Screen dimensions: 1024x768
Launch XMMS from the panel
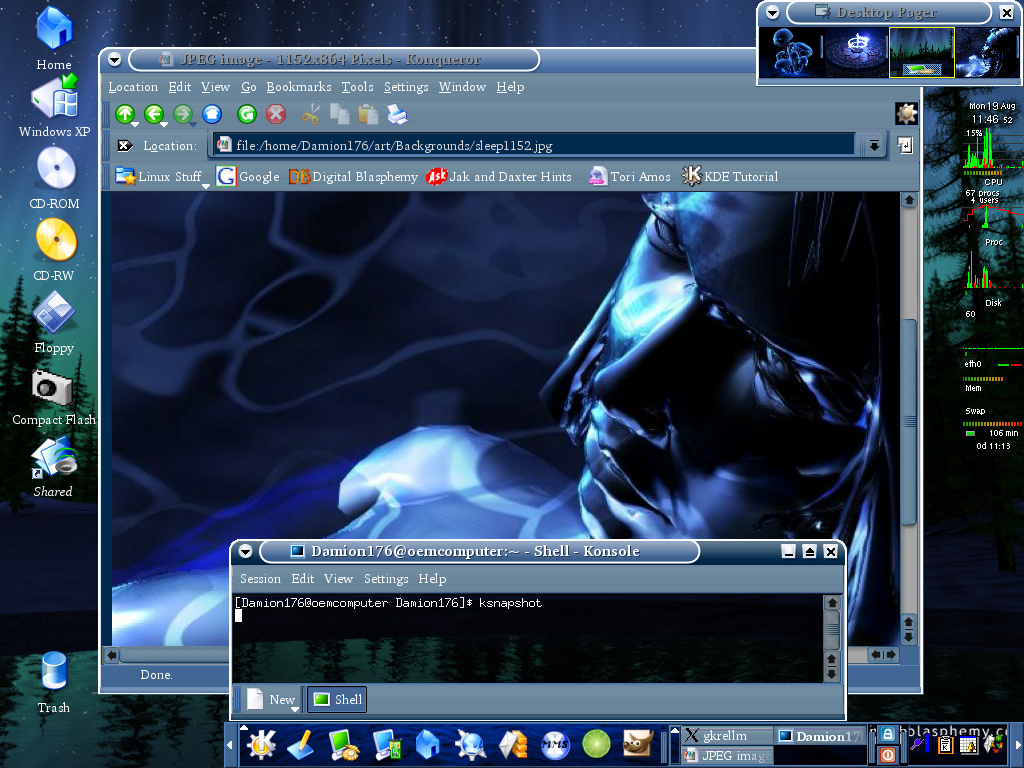[554, 744]
